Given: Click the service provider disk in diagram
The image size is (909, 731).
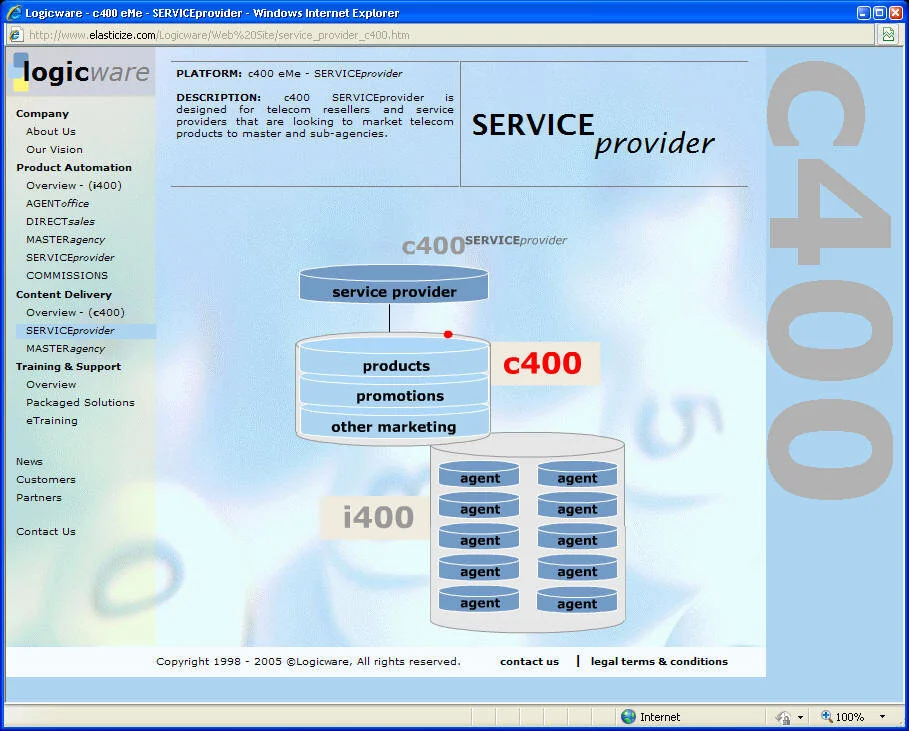Looking at the screenshot, I should tap(394, 285).
